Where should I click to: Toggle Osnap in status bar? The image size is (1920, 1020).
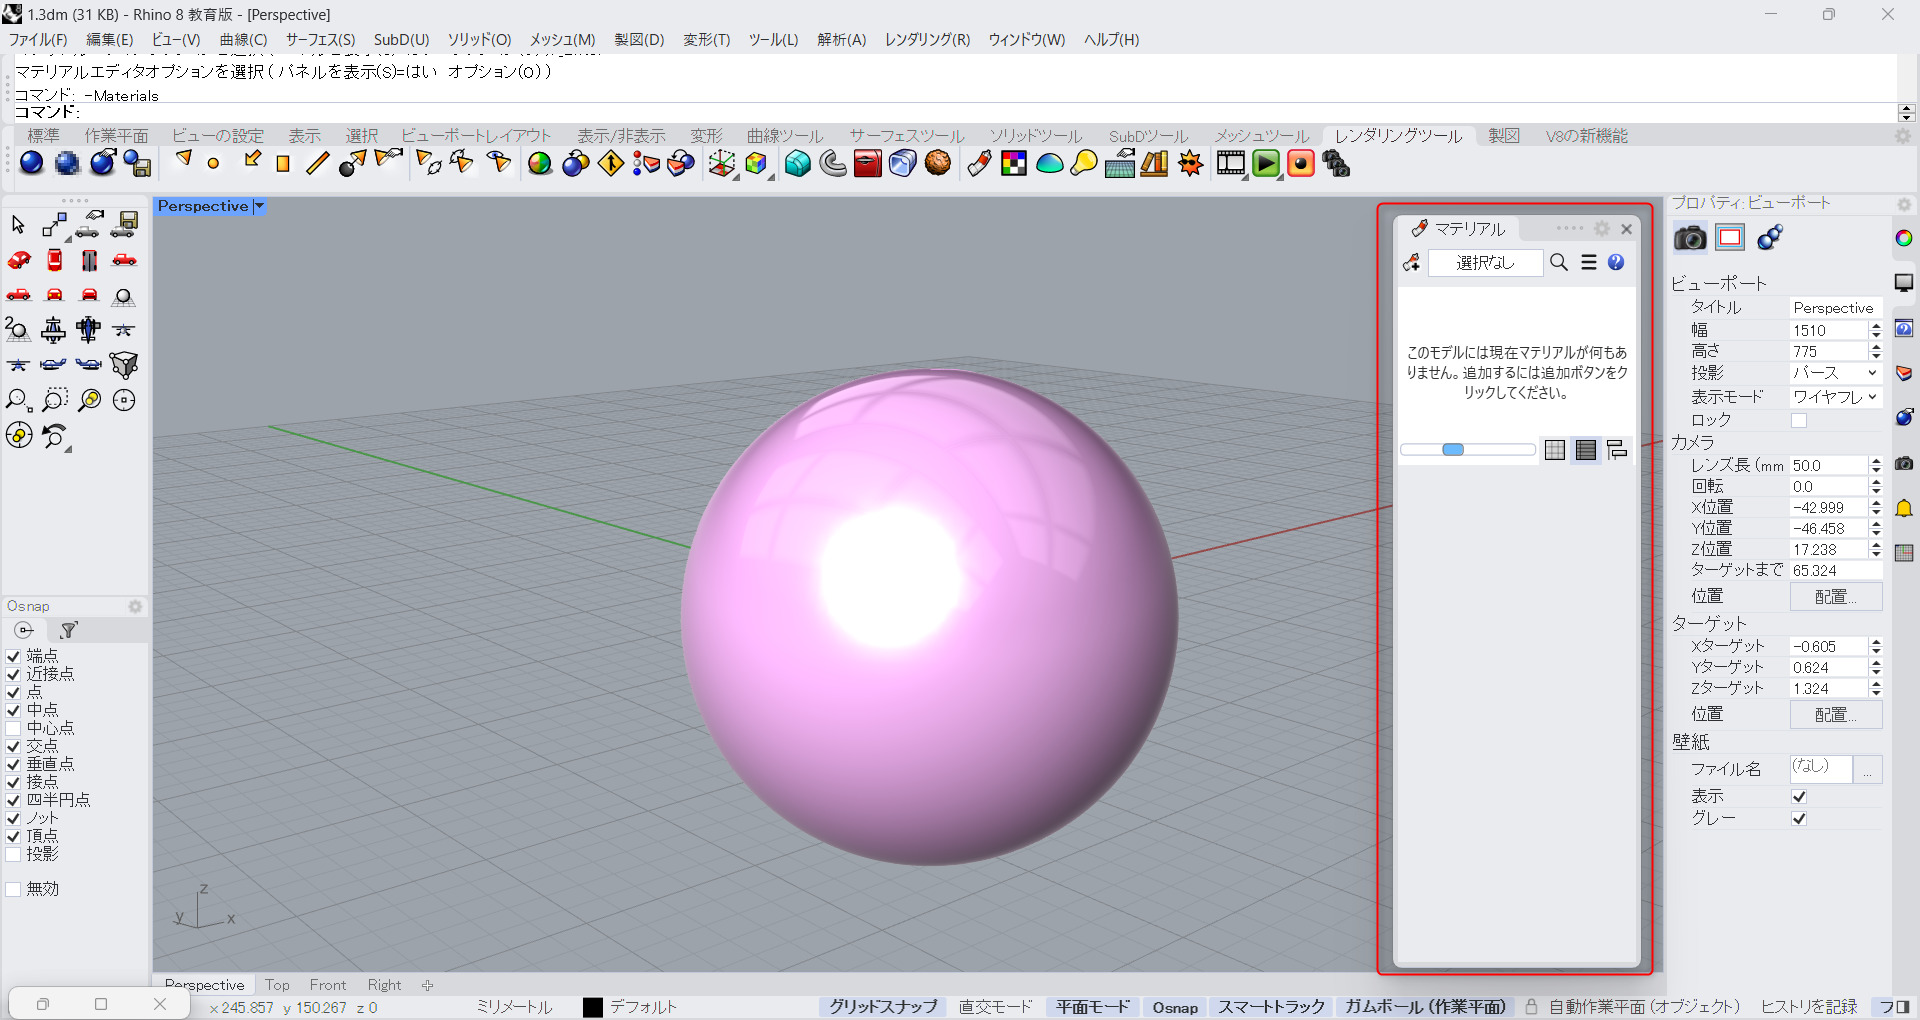(x=1175, y=1007)
